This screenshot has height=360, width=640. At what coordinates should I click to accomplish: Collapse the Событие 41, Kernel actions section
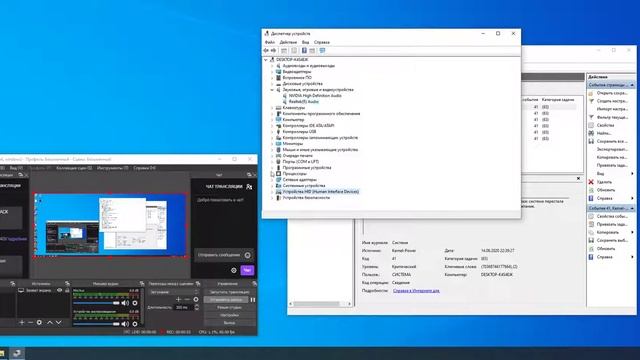click(632, 208)
